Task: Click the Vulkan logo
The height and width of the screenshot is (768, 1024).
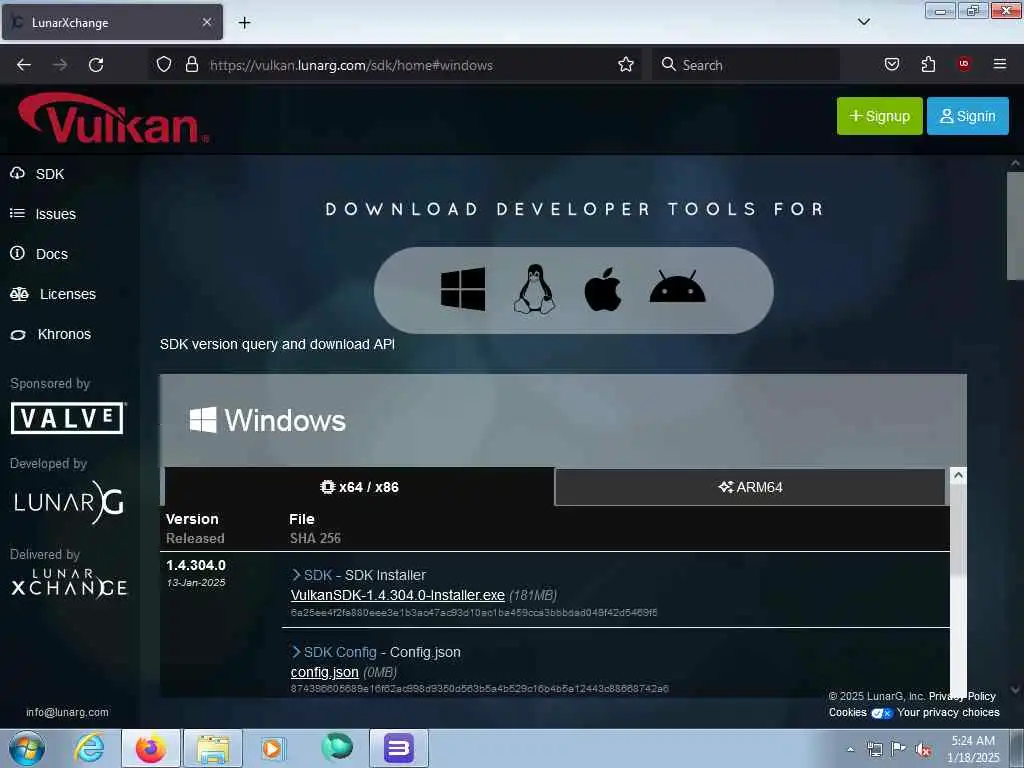Action: 114,118
